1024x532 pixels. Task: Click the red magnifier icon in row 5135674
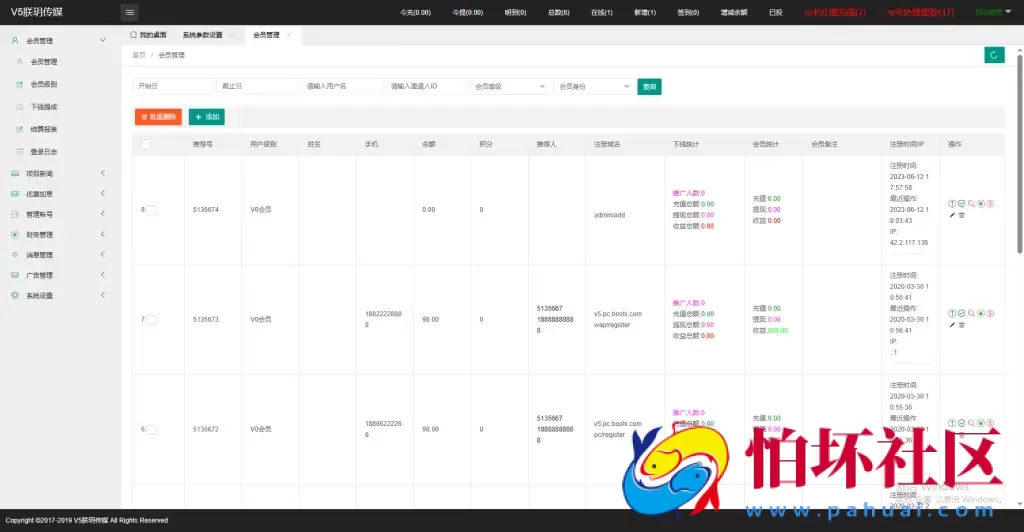(971, 204)
